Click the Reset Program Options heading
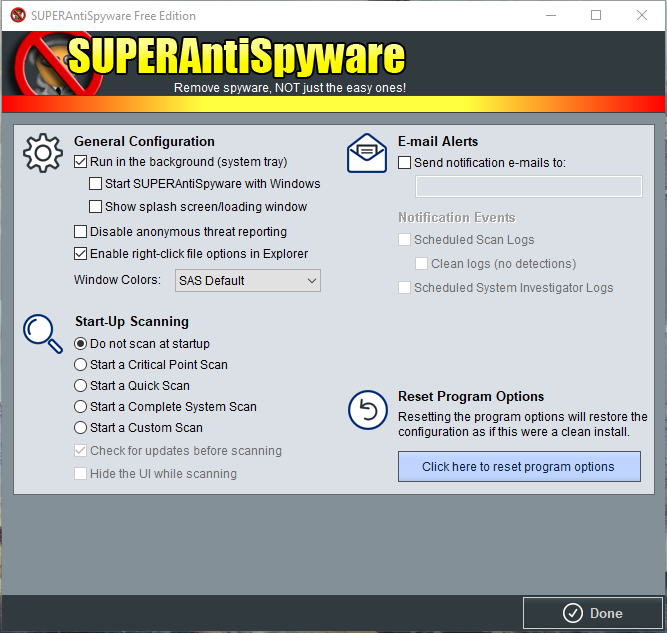 471,396
